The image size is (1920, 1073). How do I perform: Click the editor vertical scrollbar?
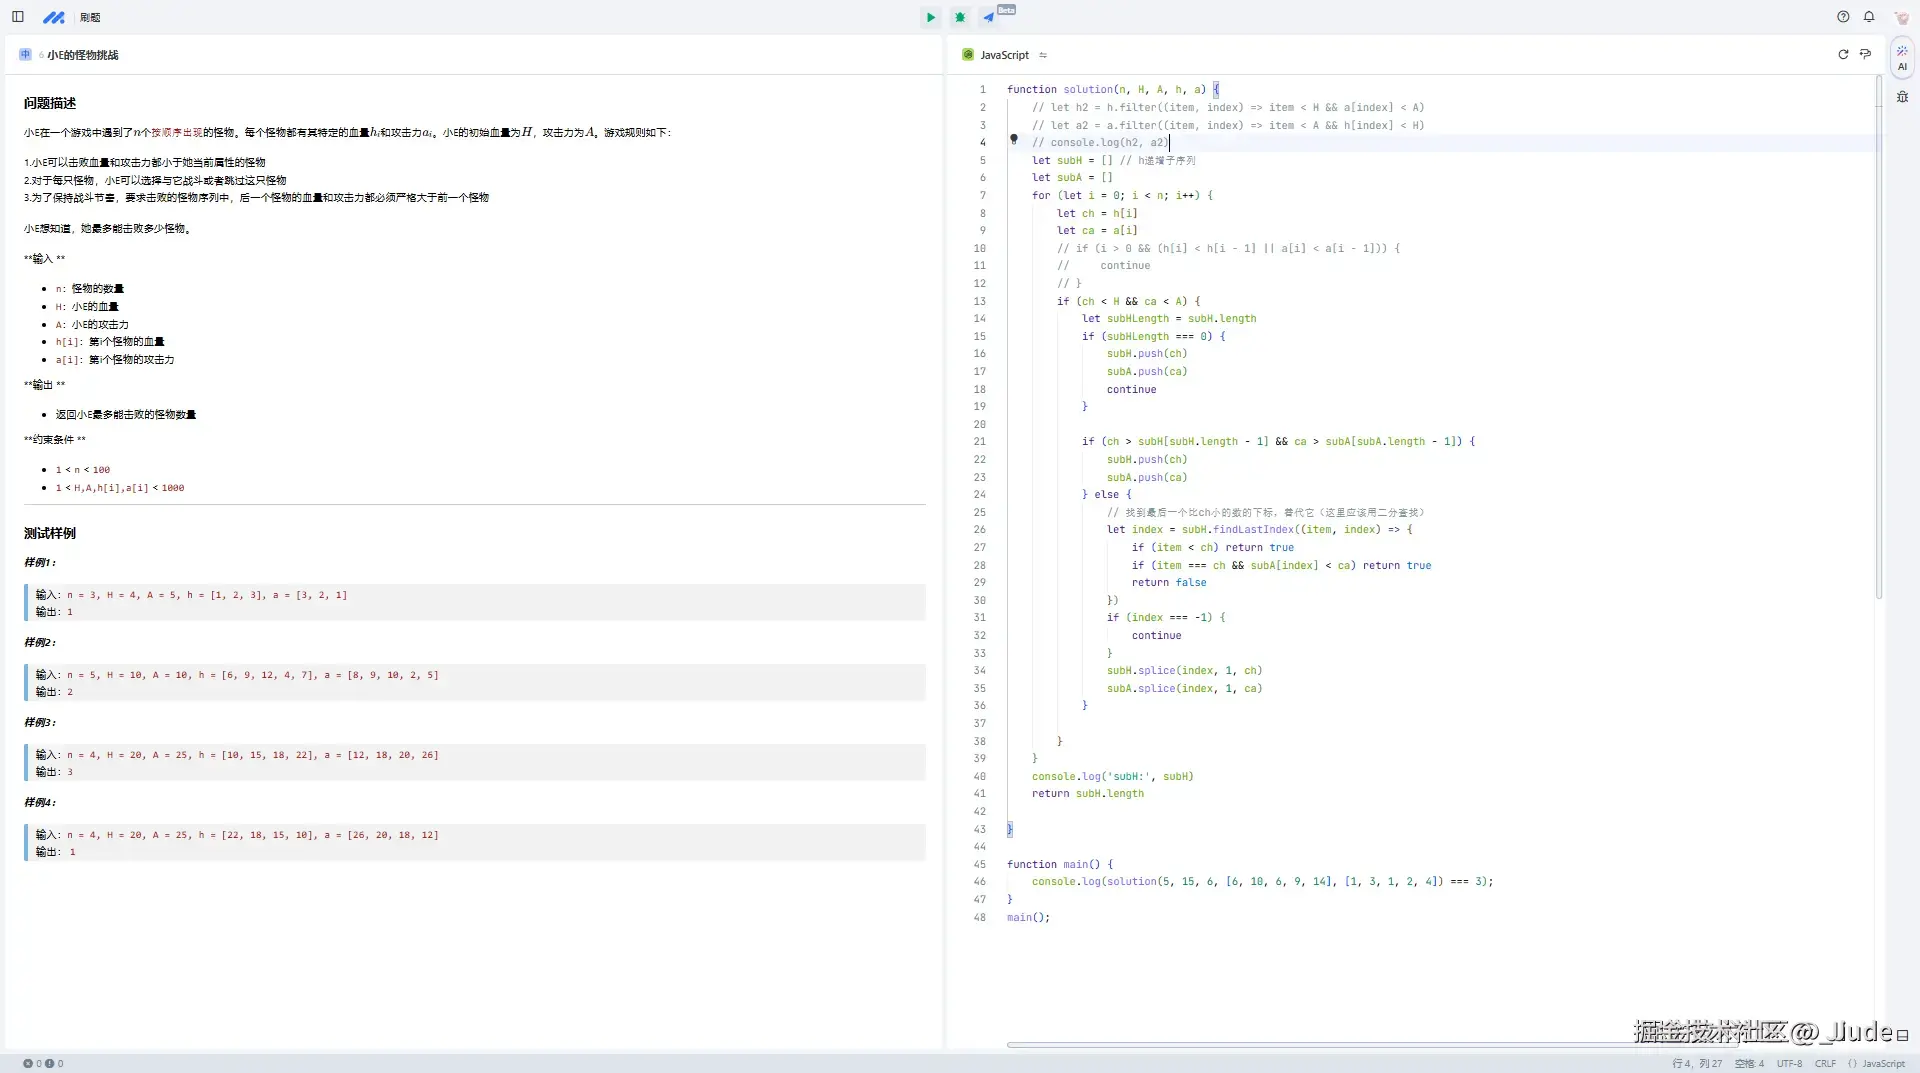(x=1879, y=336)
